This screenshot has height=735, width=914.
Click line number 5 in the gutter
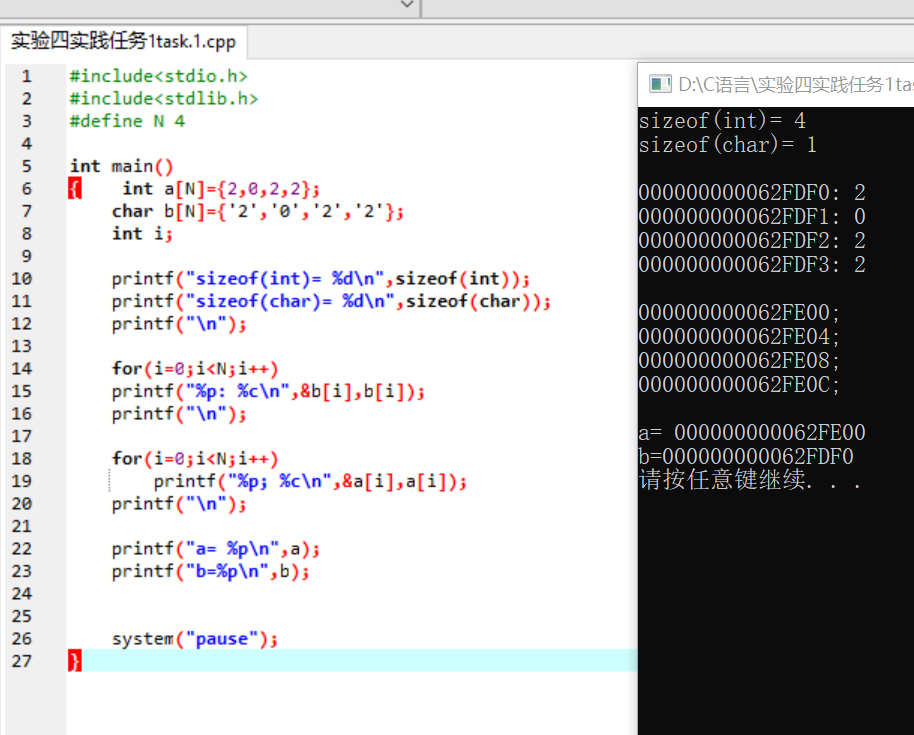(x=26, y=166)
